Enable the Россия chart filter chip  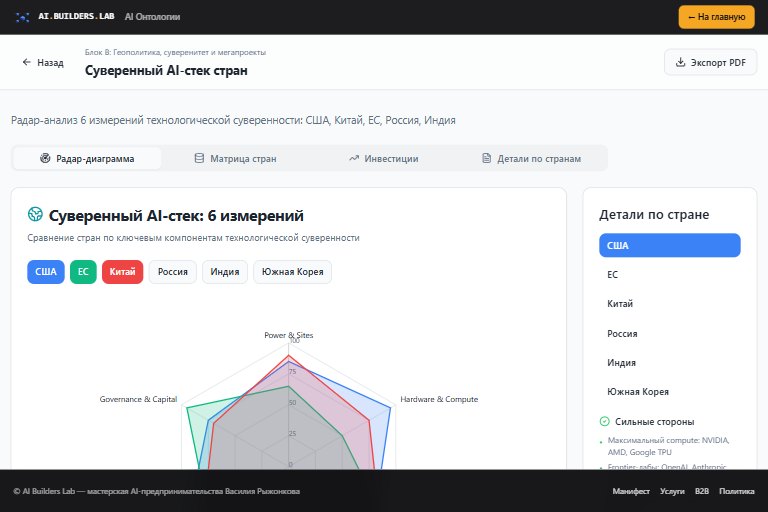point(173,272)
